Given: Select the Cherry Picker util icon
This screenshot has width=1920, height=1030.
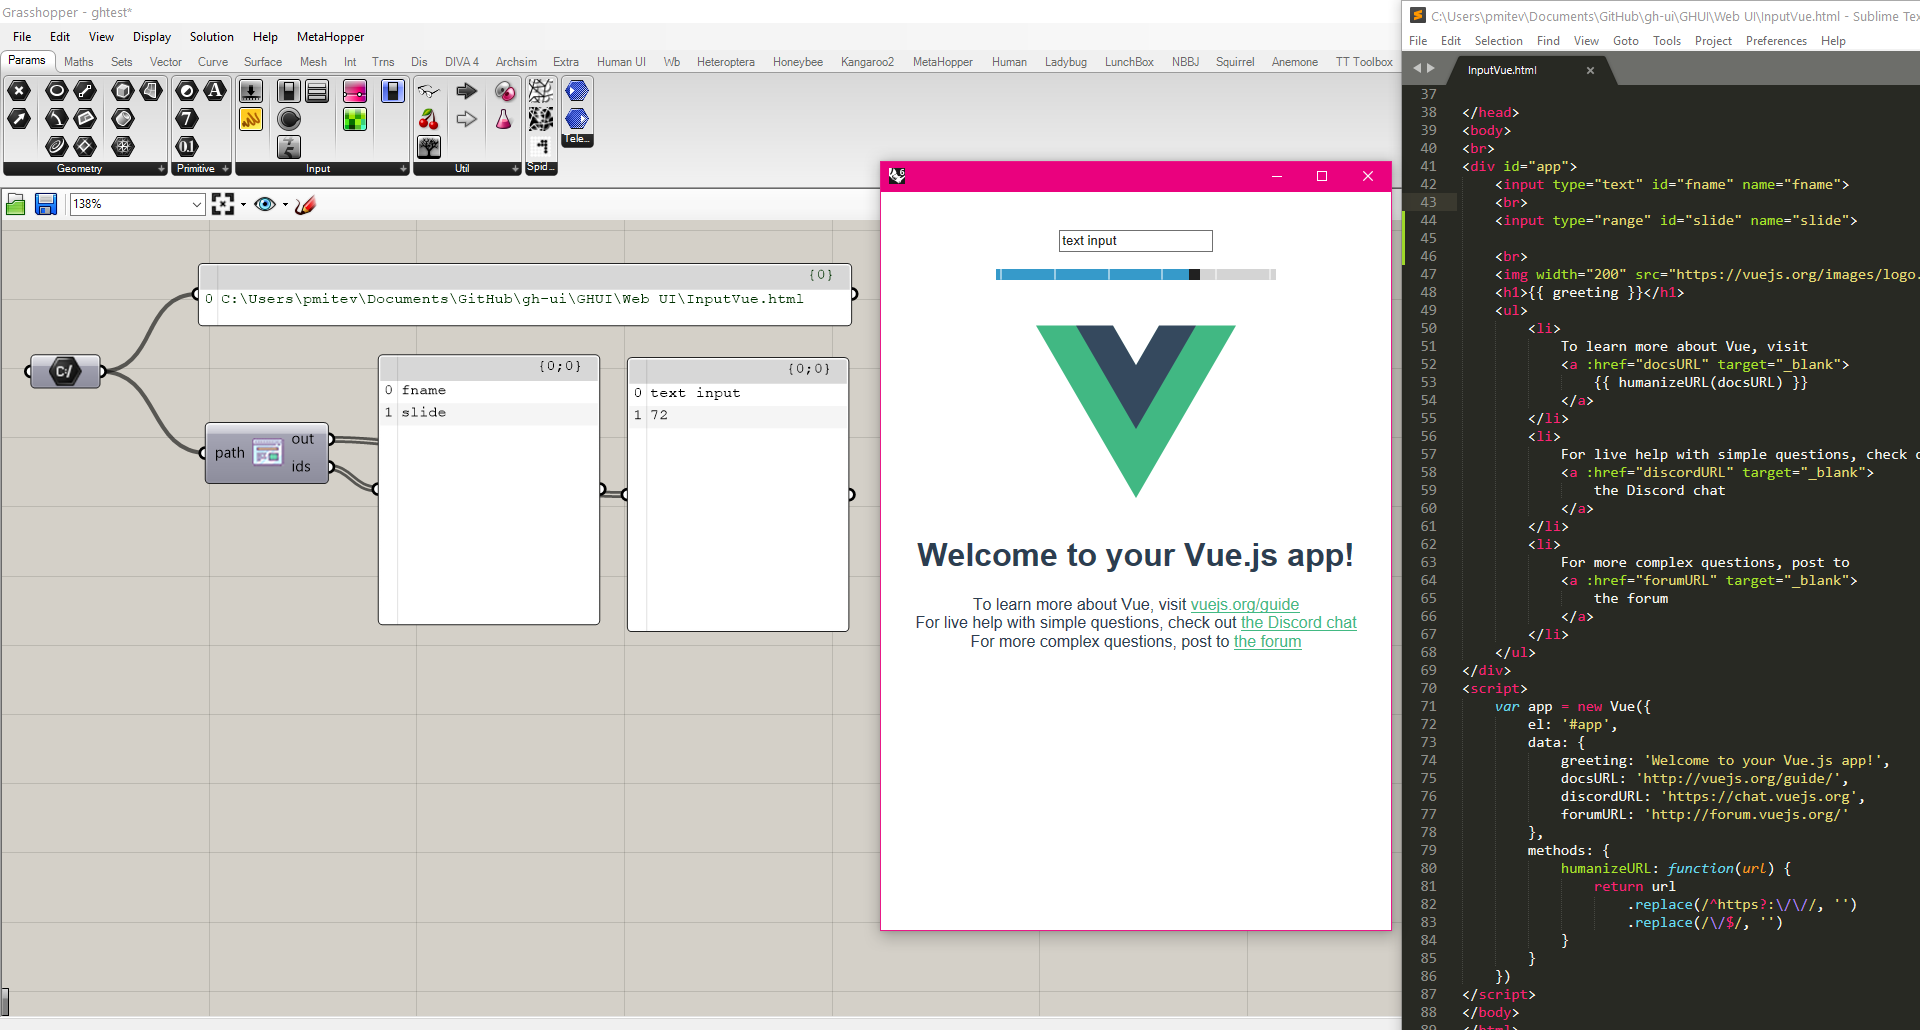Looking at the screenshot, I should (429, 120).
